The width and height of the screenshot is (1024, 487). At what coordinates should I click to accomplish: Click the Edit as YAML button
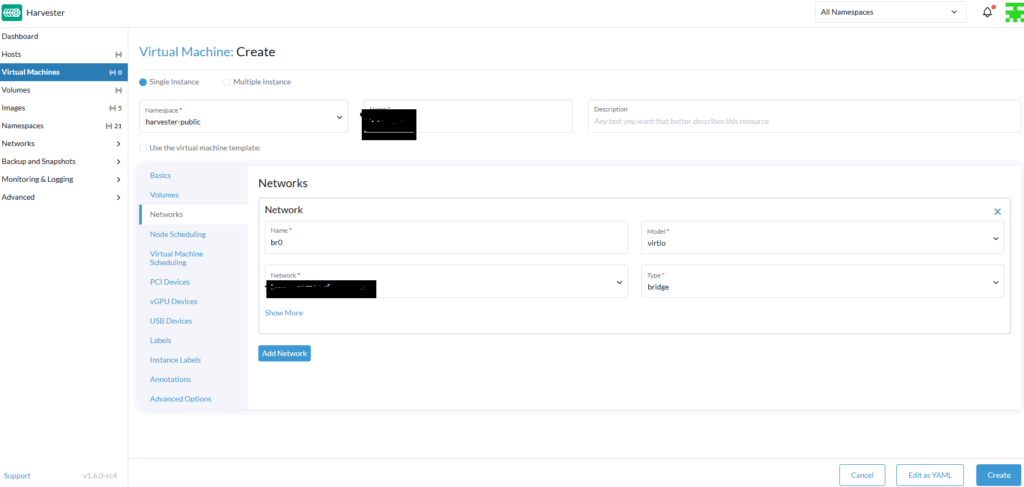[x=930, y=475]
